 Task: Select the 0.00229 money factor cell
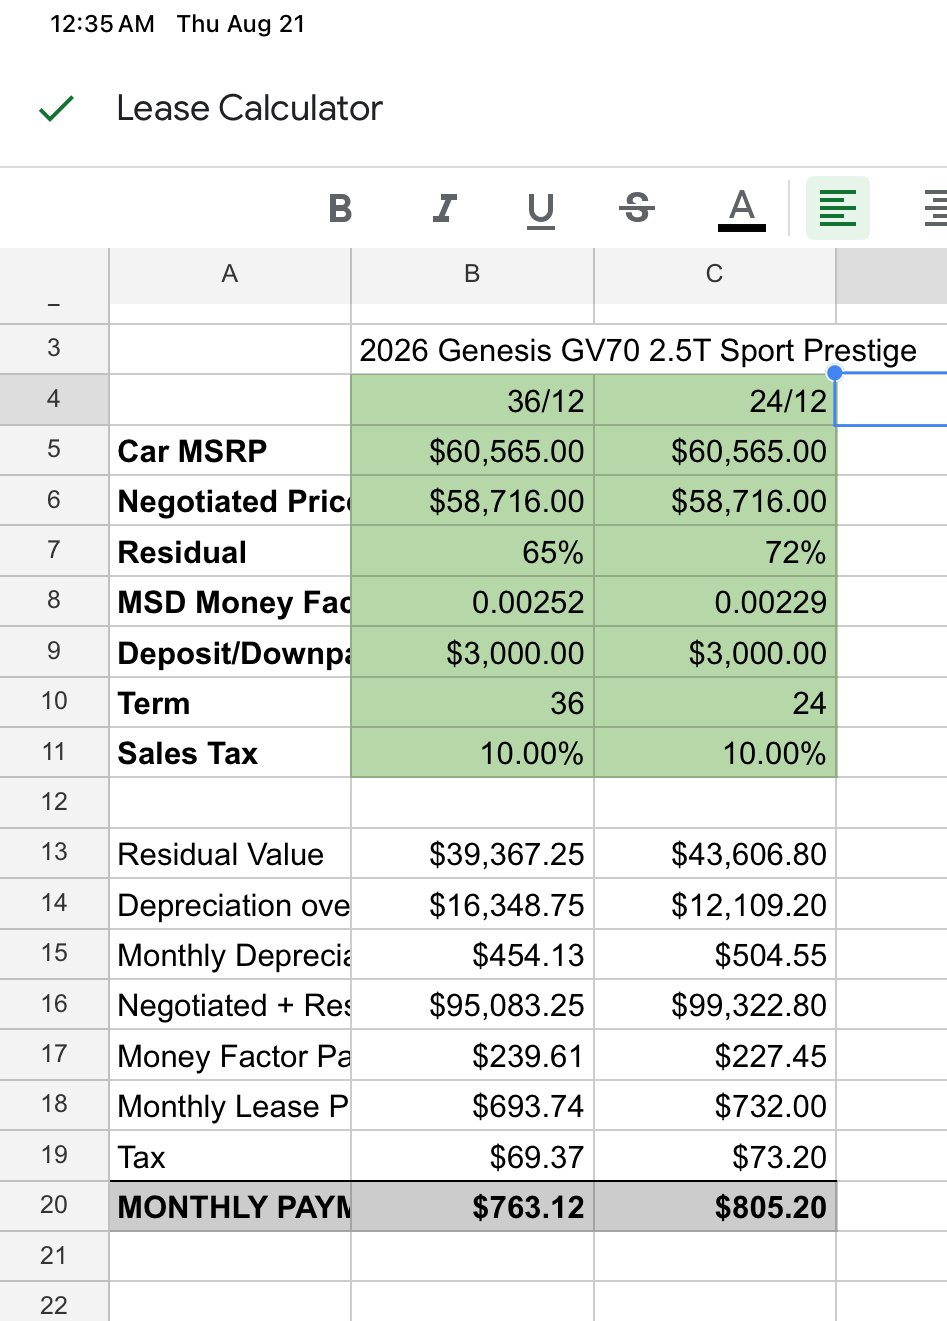pyautogui.click(x=715, y=601)
